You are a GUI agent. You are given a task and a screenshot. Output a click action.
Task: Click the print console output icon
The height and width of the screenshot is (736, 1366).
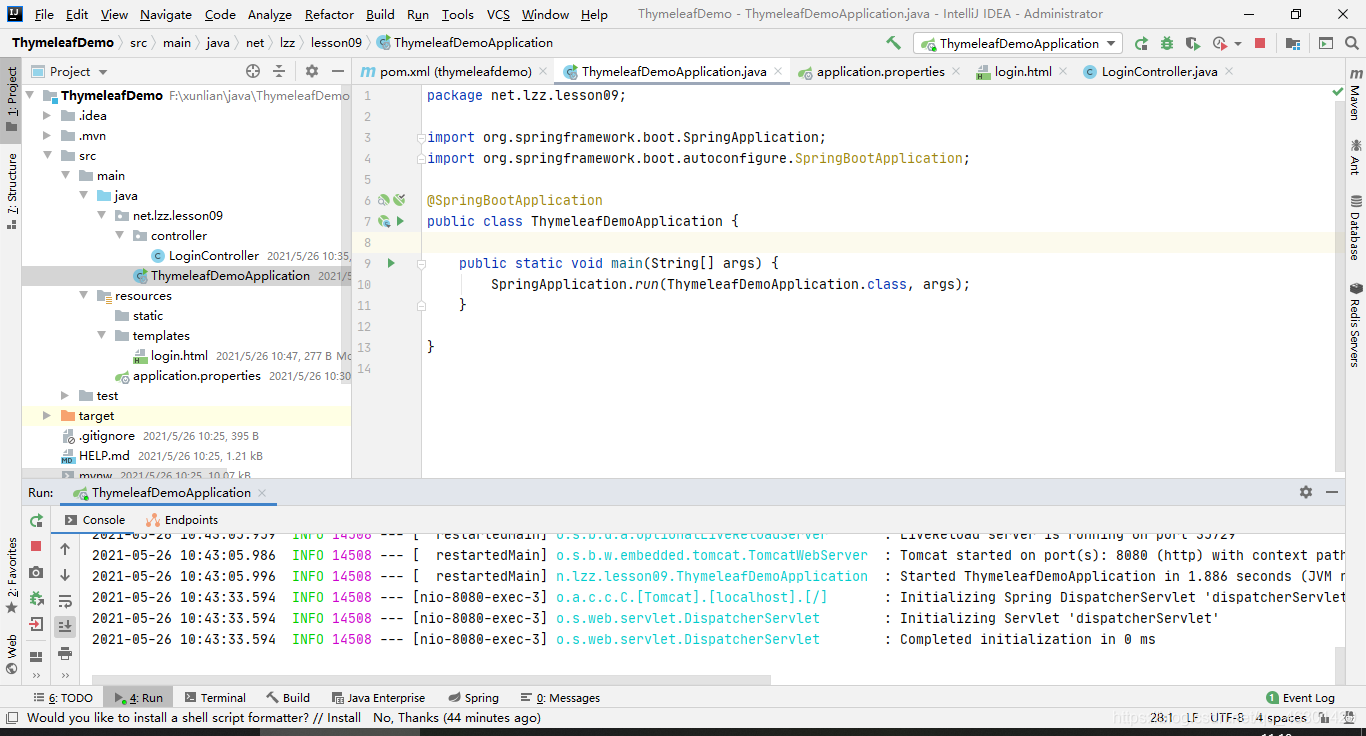point(65,653)
